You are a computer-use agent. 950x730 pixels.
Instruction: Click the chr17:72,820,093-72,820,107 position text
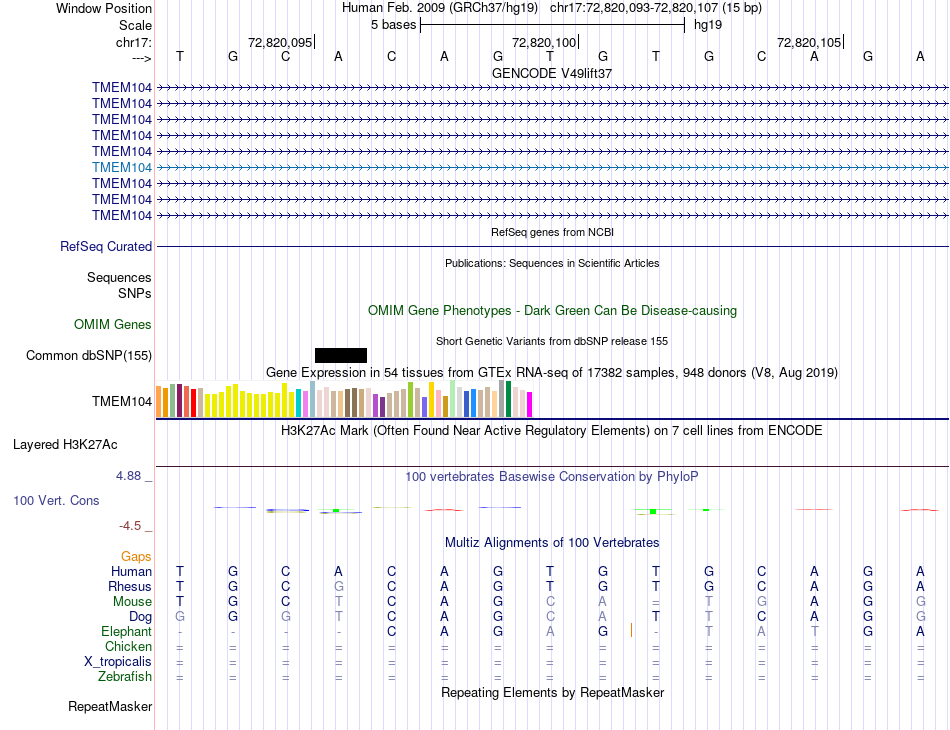(x=634, y=8)
